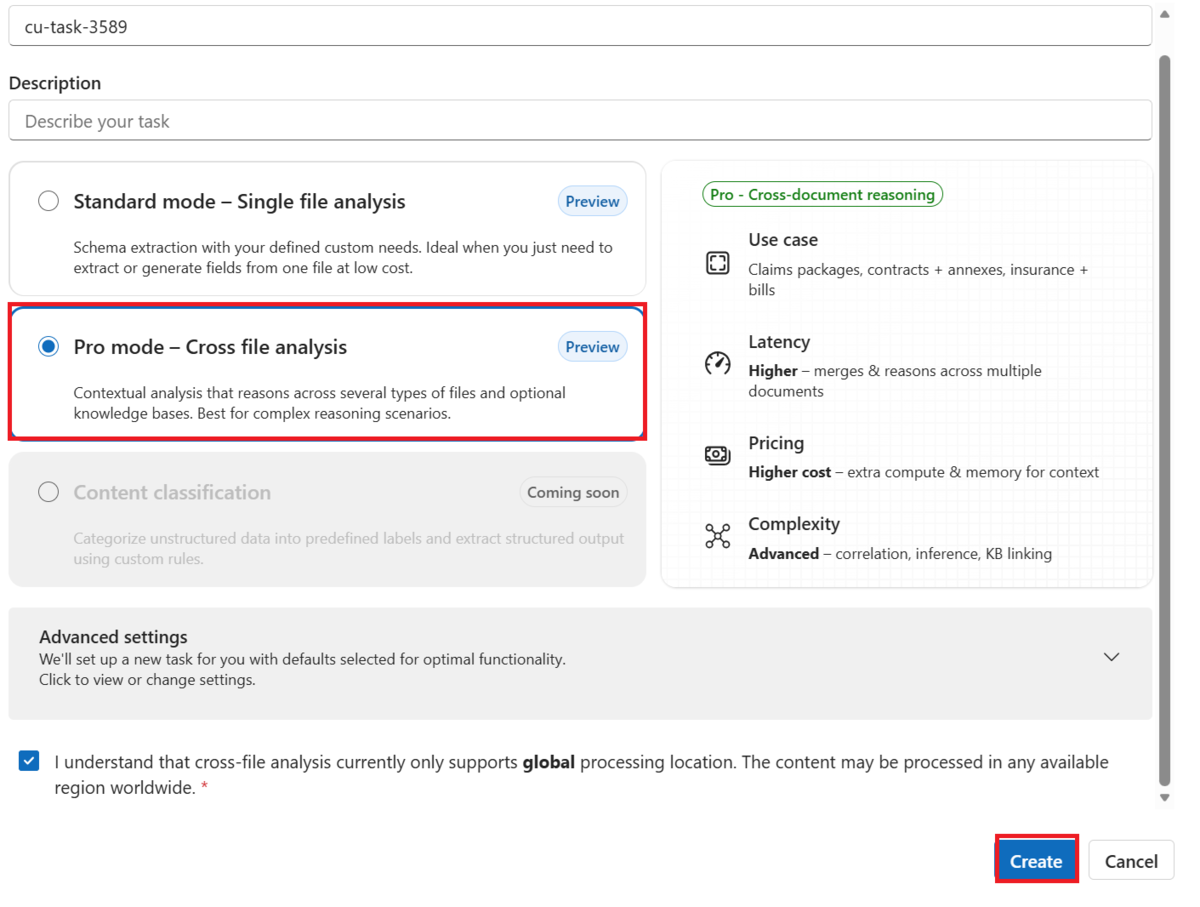
Task: Click the Latency gauge icon
Action: pyautogui.click(x=717, y=363)
